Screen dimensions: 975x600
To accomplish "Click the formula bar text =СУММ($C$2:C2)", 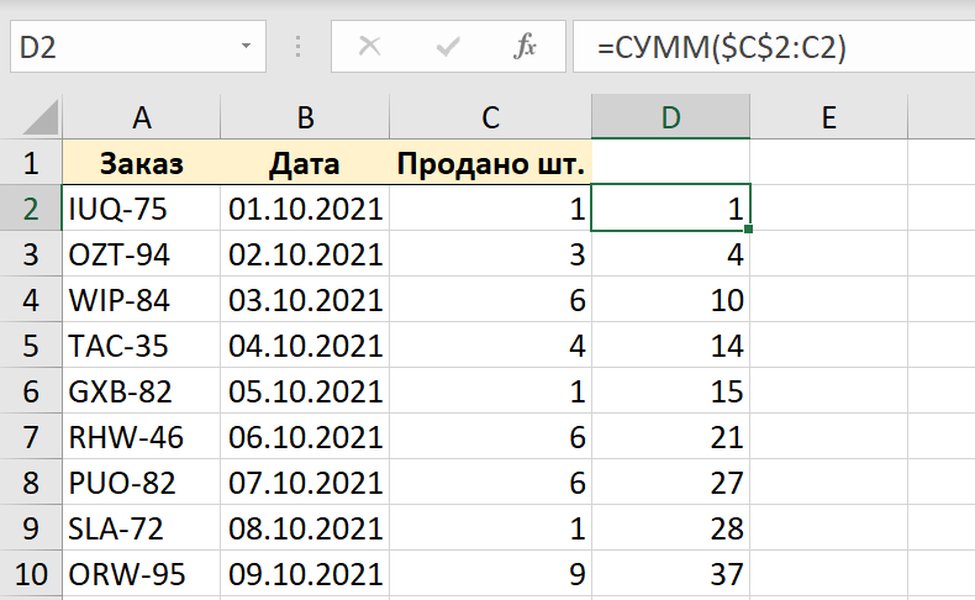I will coord(721,47).
